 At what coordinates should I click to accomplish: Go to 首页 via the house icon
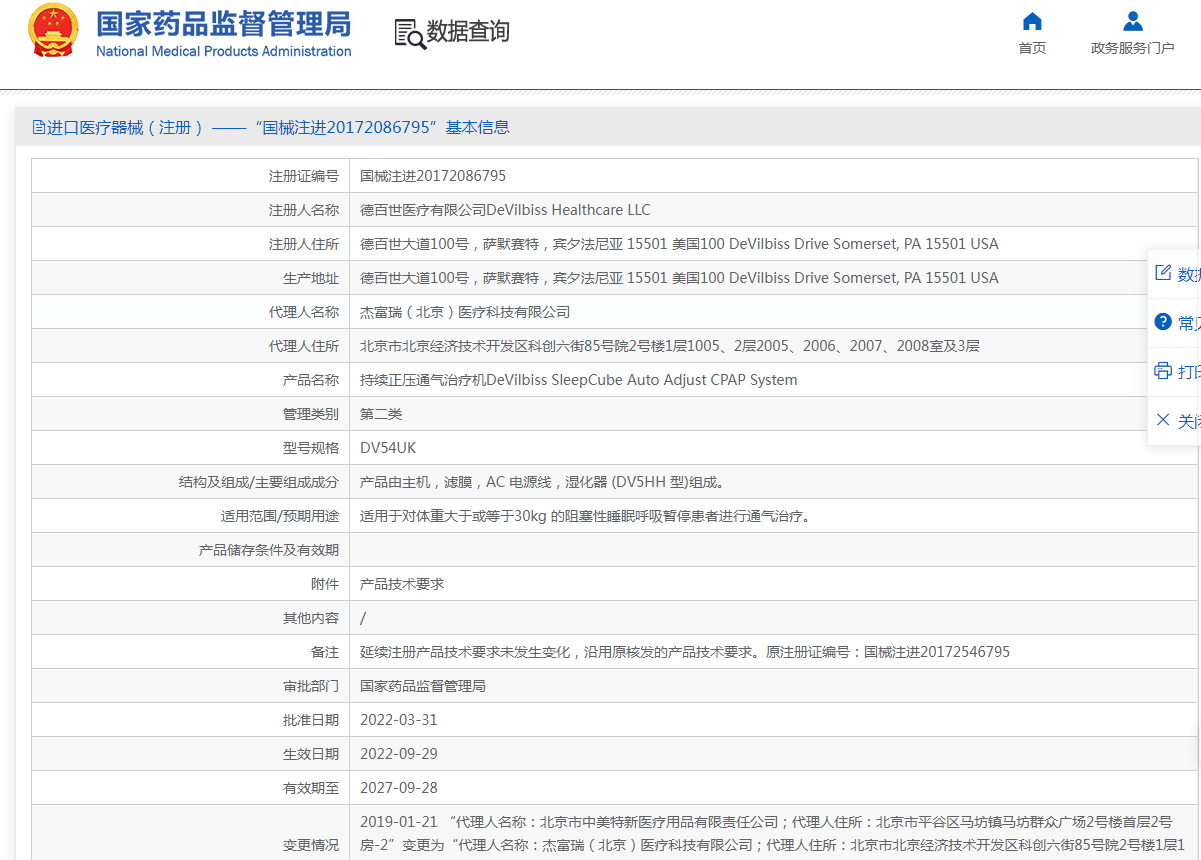point(1032,21)
